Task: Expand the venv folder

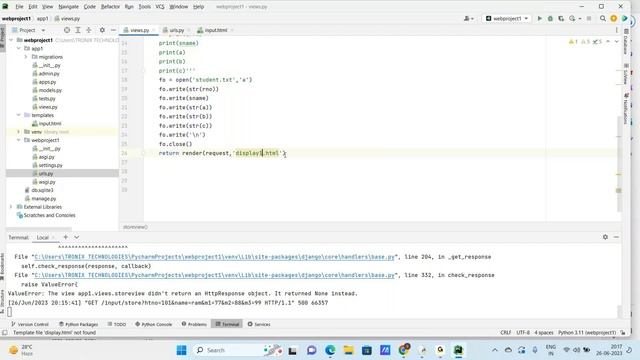Action: (19, 131)
